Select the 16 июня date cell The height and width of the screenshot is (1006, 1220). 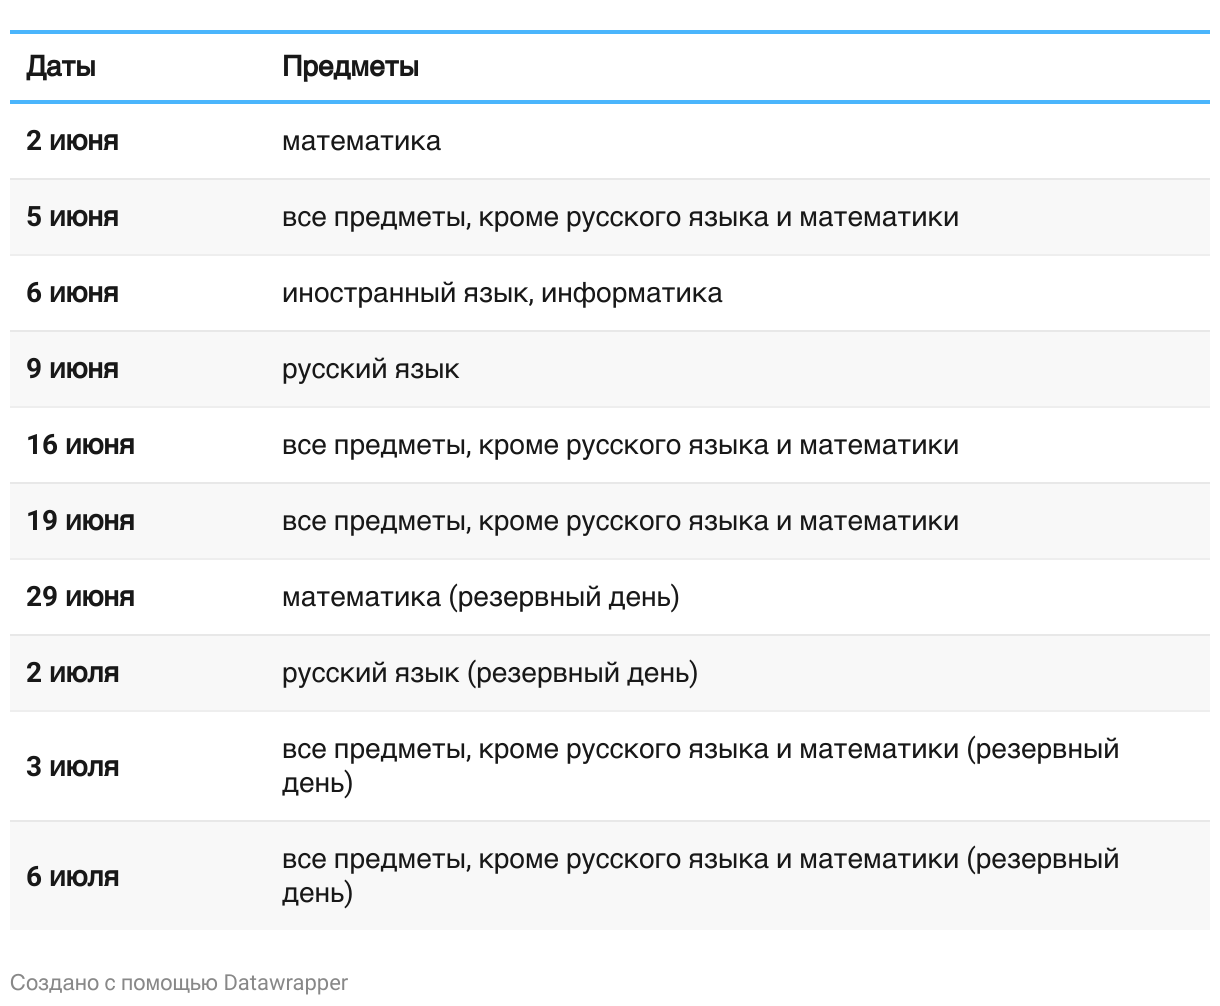pos(80,445)
